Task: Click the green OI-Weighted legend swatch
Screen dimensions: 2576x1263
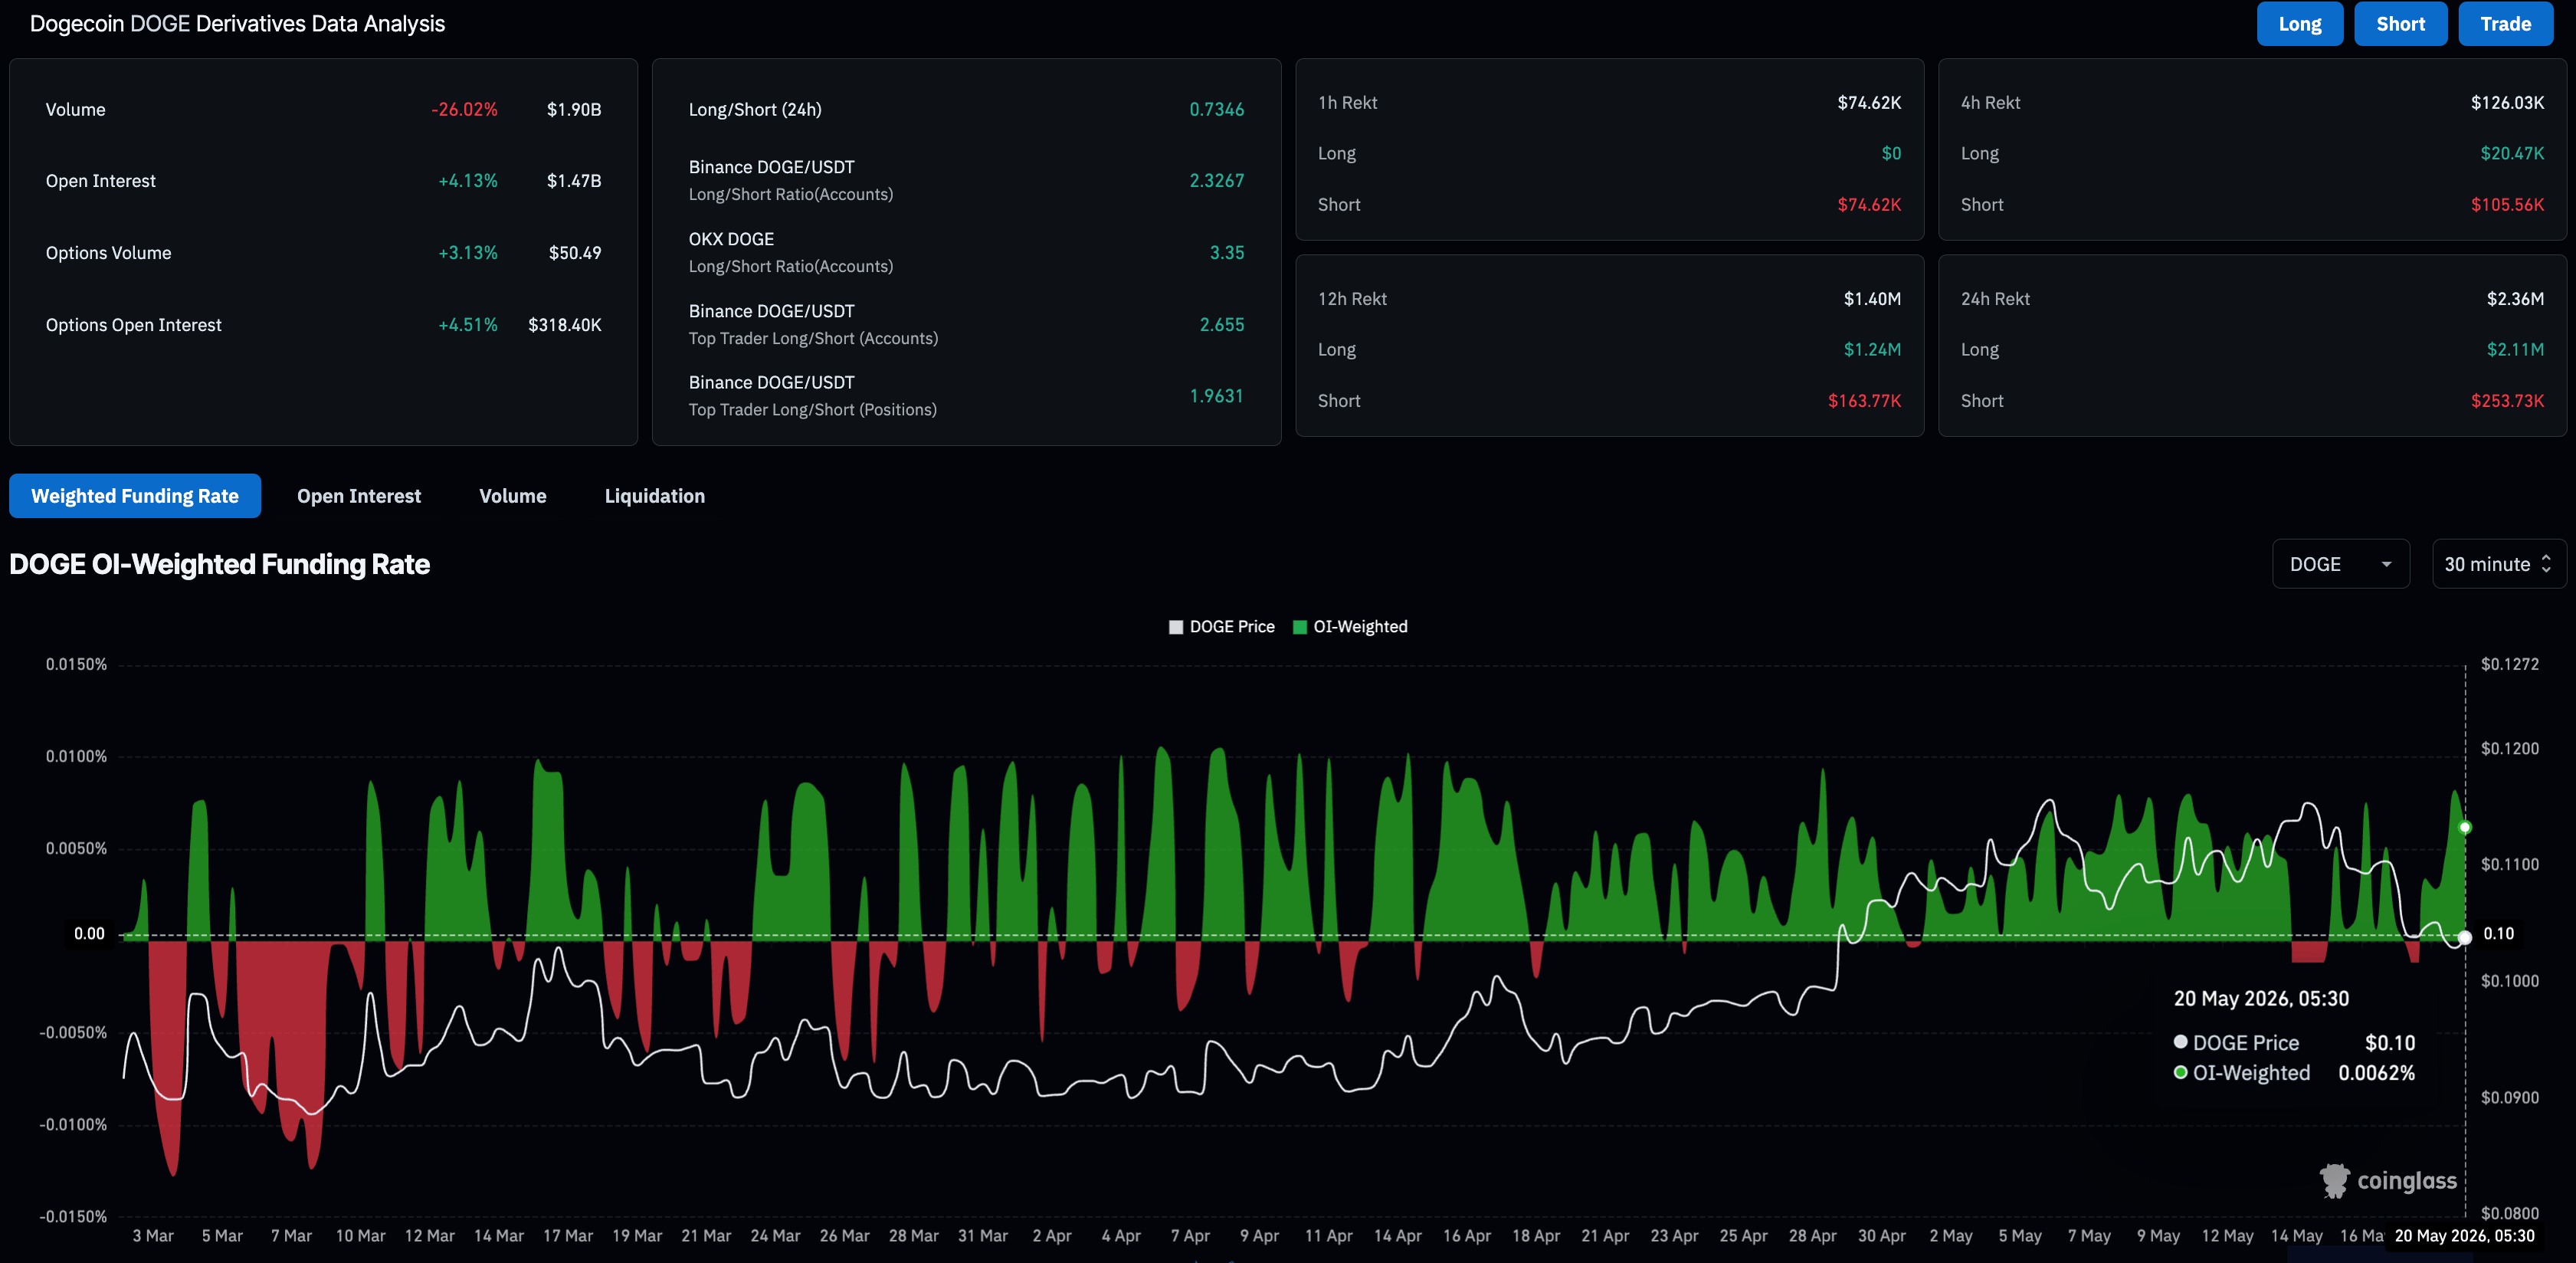Action: pyautogui.click(x=1300, y=627)
